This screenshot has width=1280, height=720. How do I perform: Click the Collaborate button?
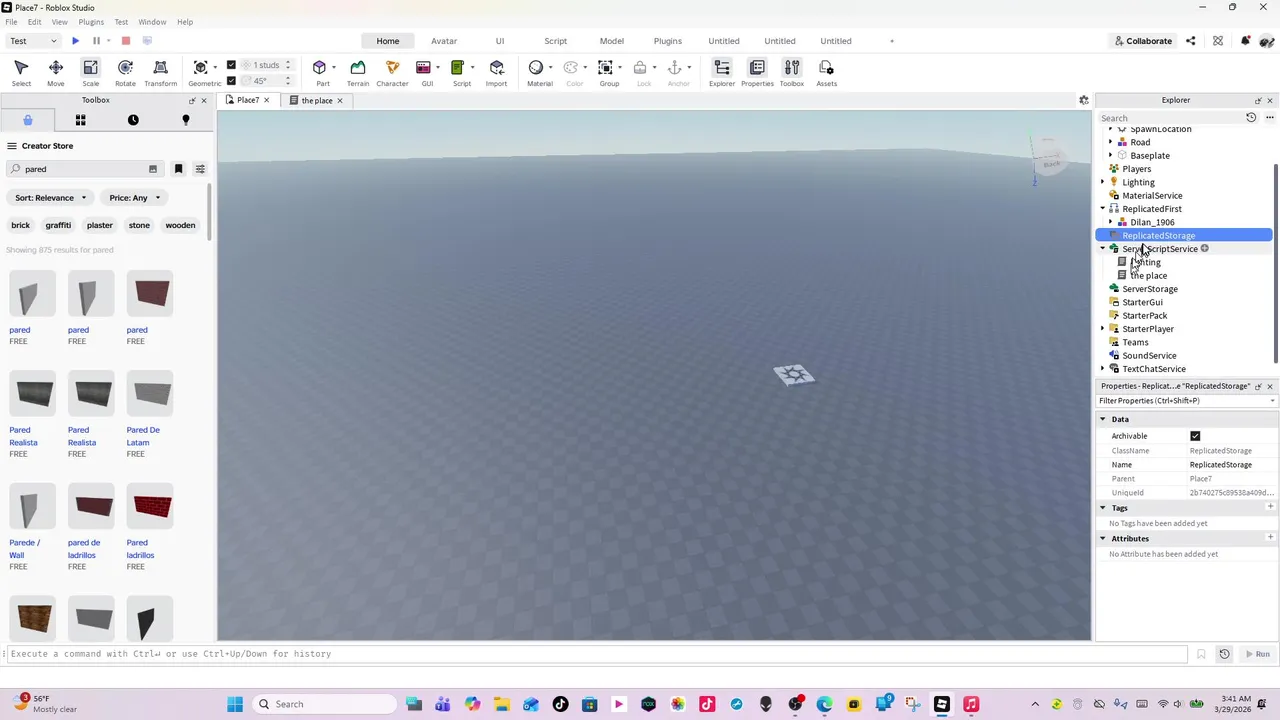click(1144, 41)
